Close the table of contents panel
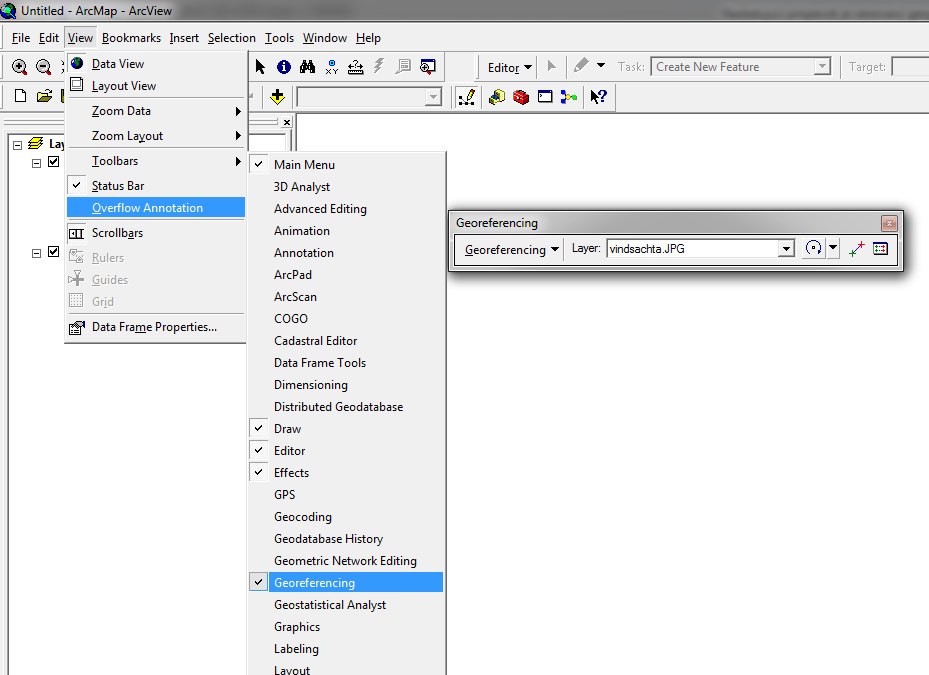 (x=287, y=122)
